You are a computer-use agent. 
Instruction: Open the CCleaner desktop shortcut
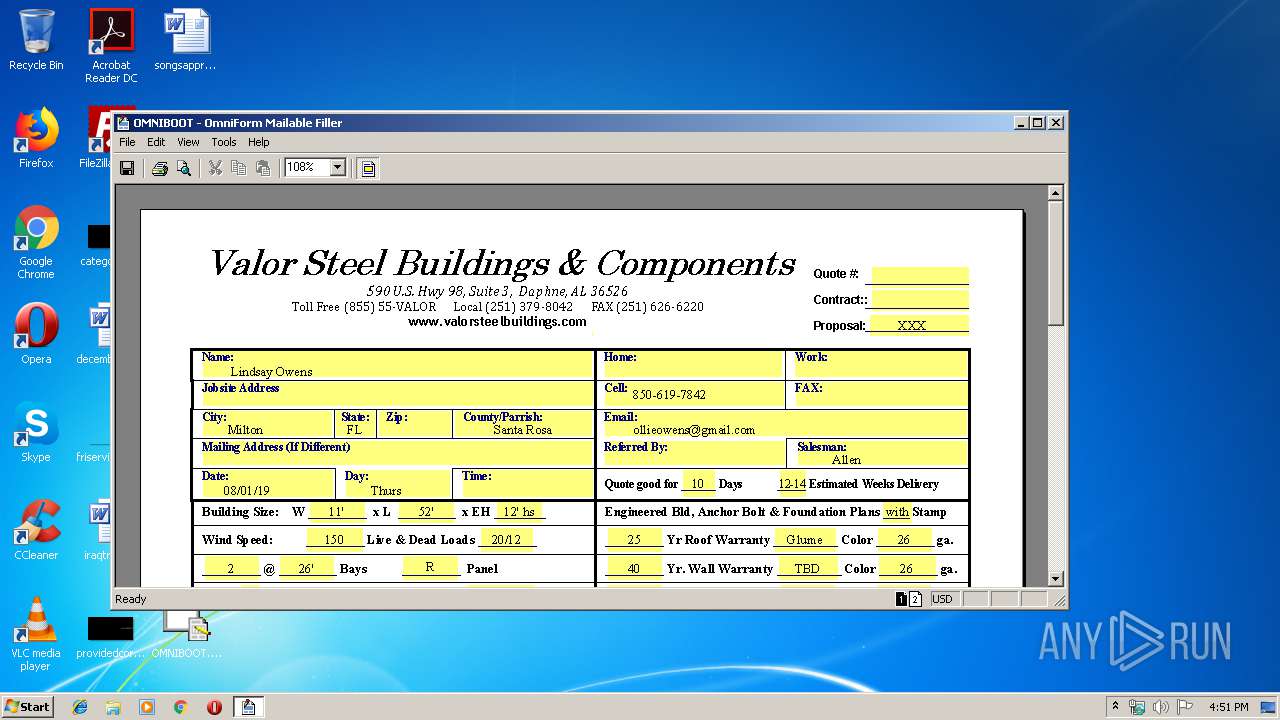(x=36, y=530)
